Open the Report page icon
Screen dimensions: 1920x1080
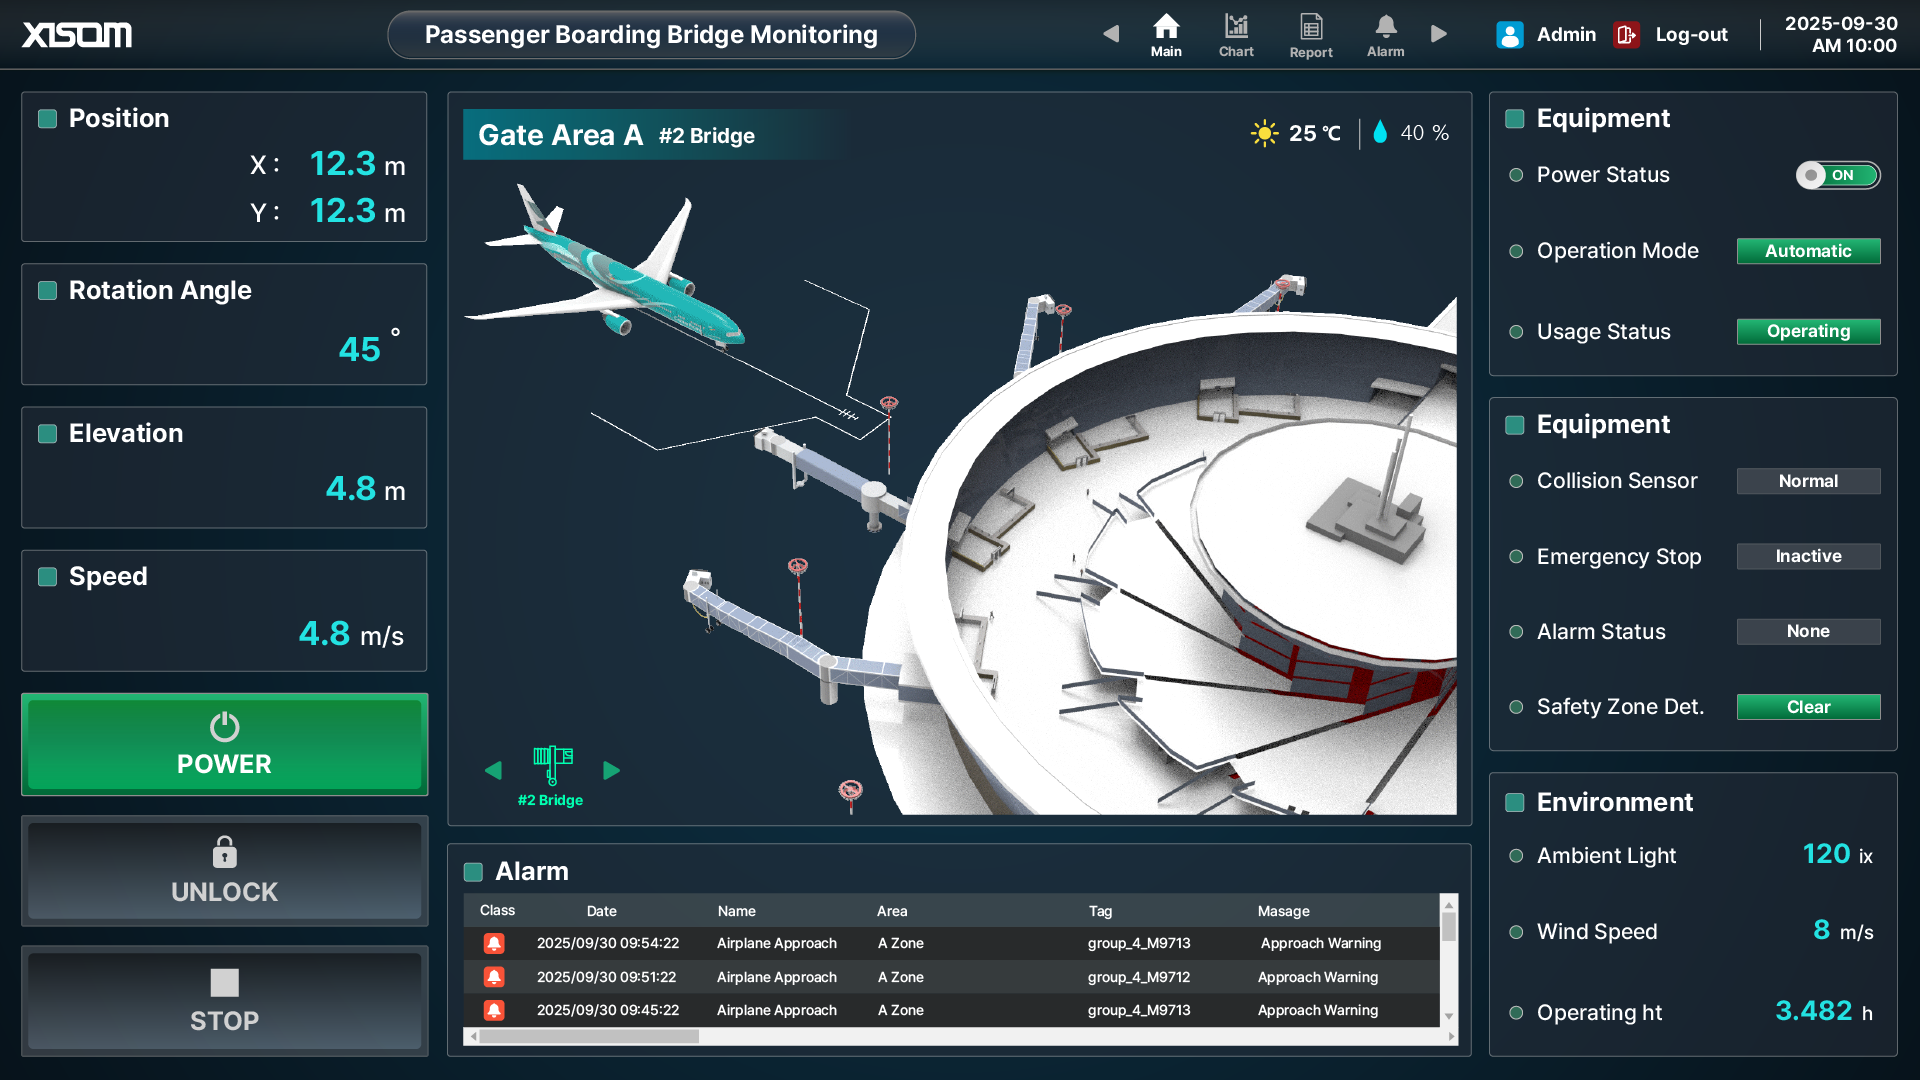(x=1310, y=27)
